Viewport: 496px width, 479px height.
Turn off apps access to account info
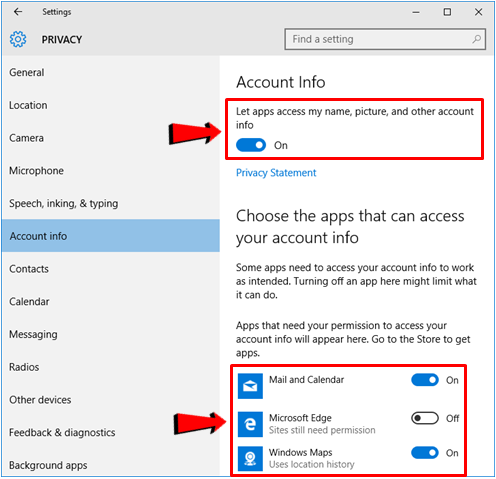coord(251,145)
